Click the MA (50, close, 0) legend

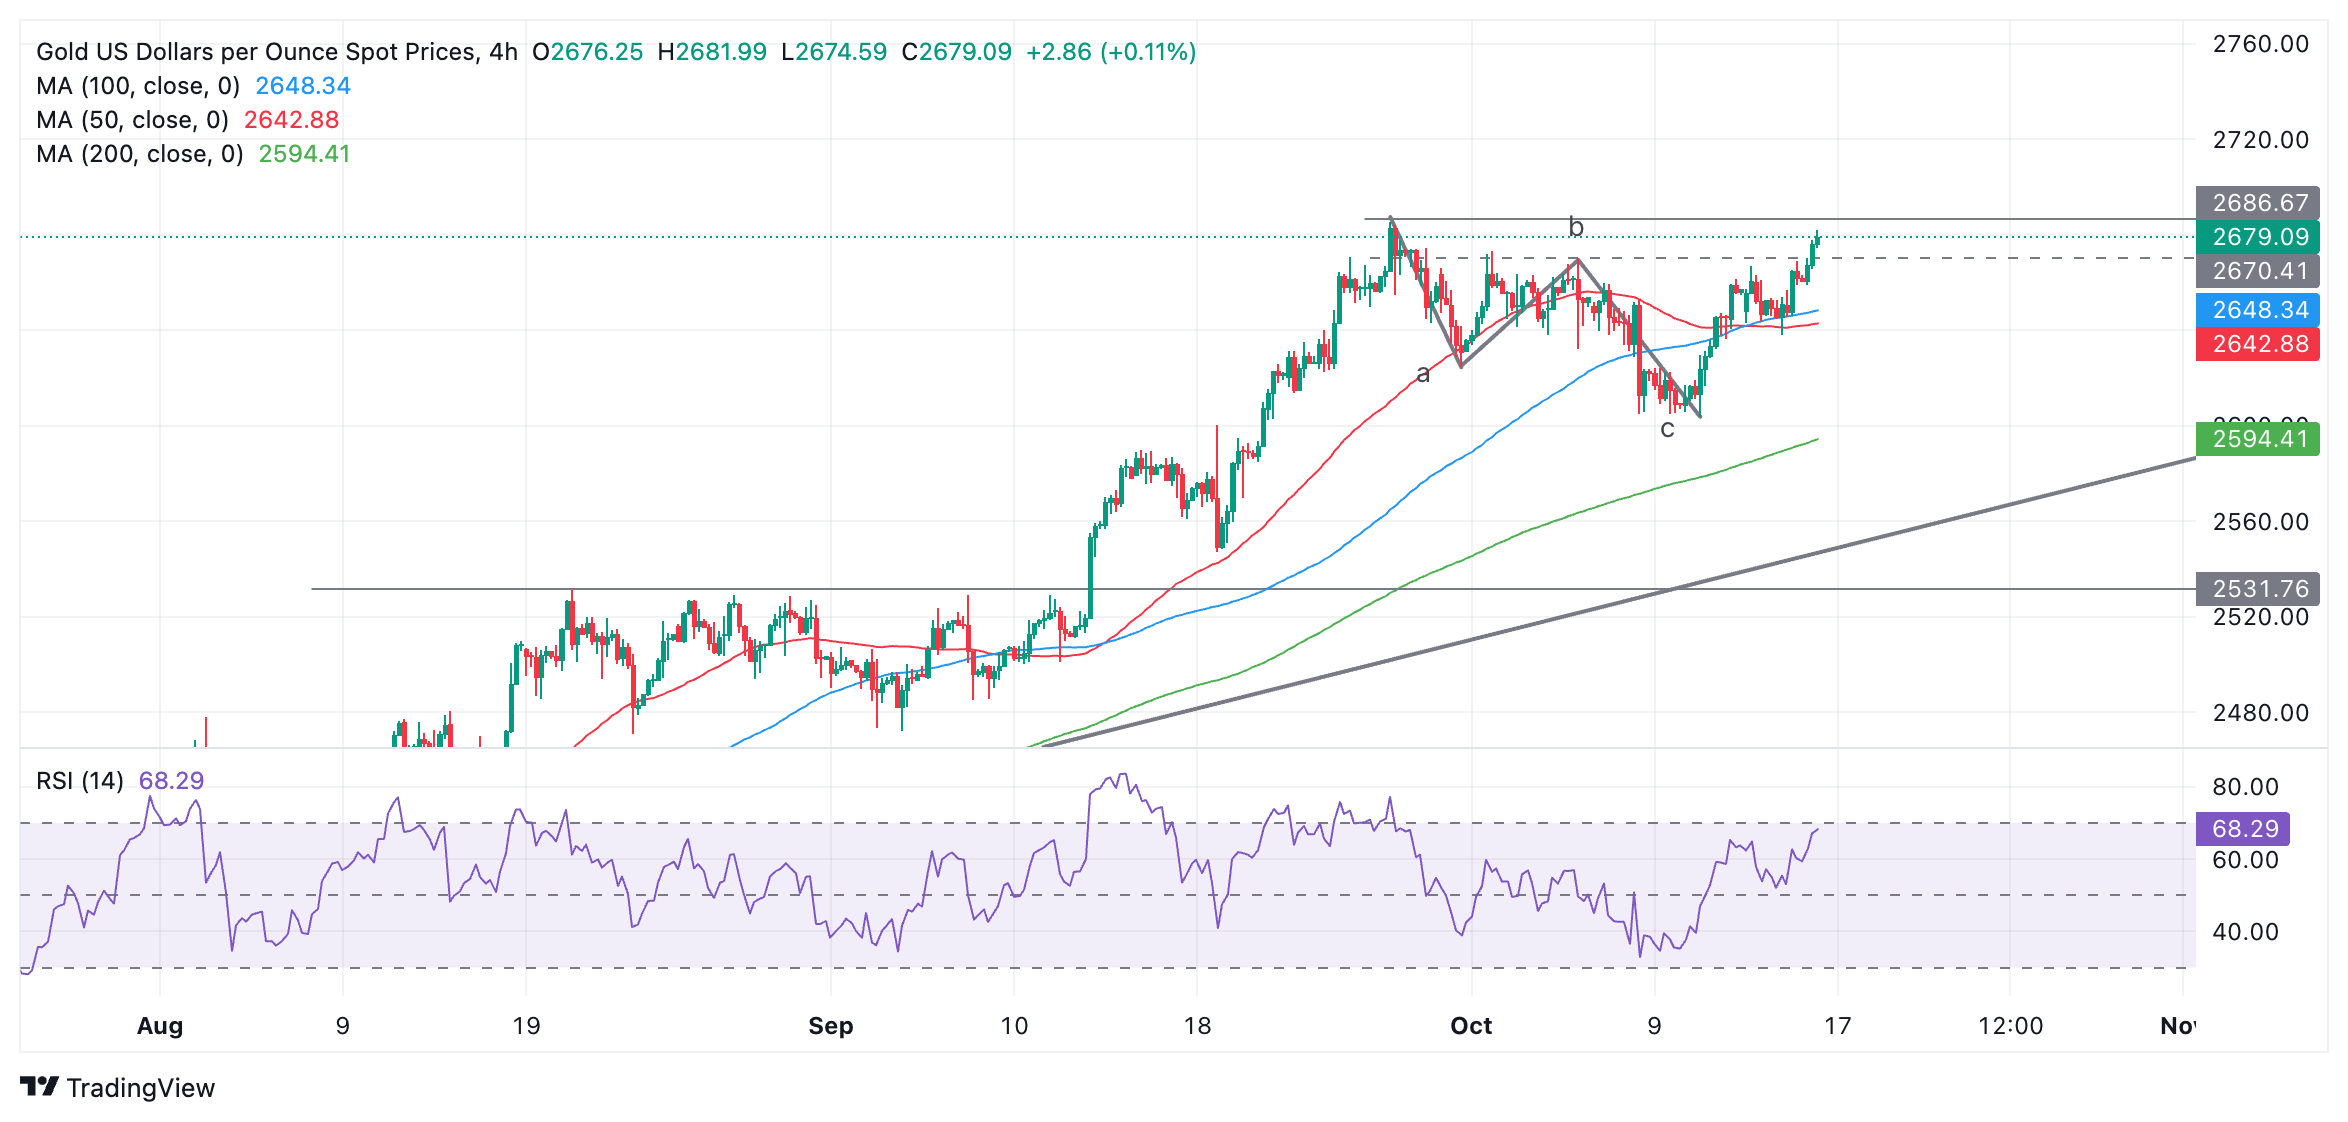click(x=132, y=120)
